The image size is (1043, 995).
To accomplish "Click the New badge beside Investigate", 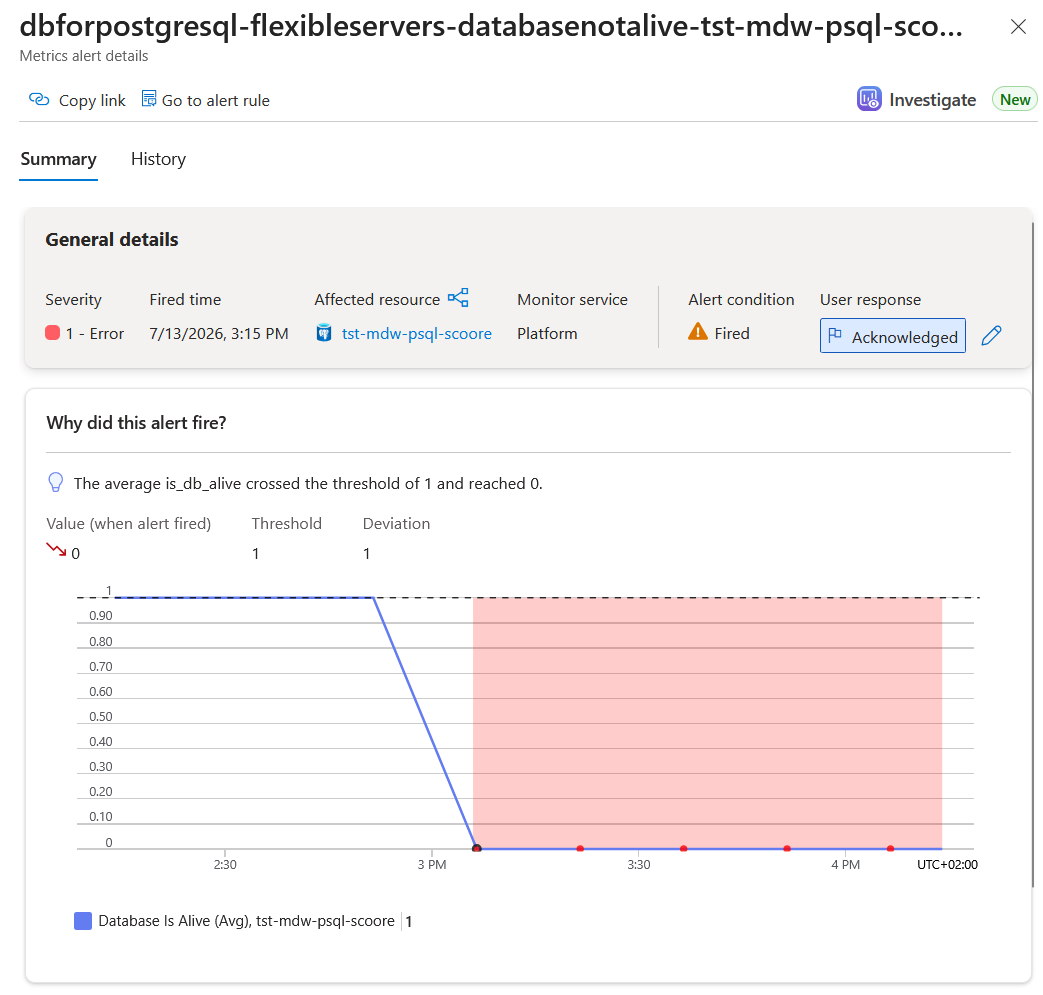I will (1014, 100).
